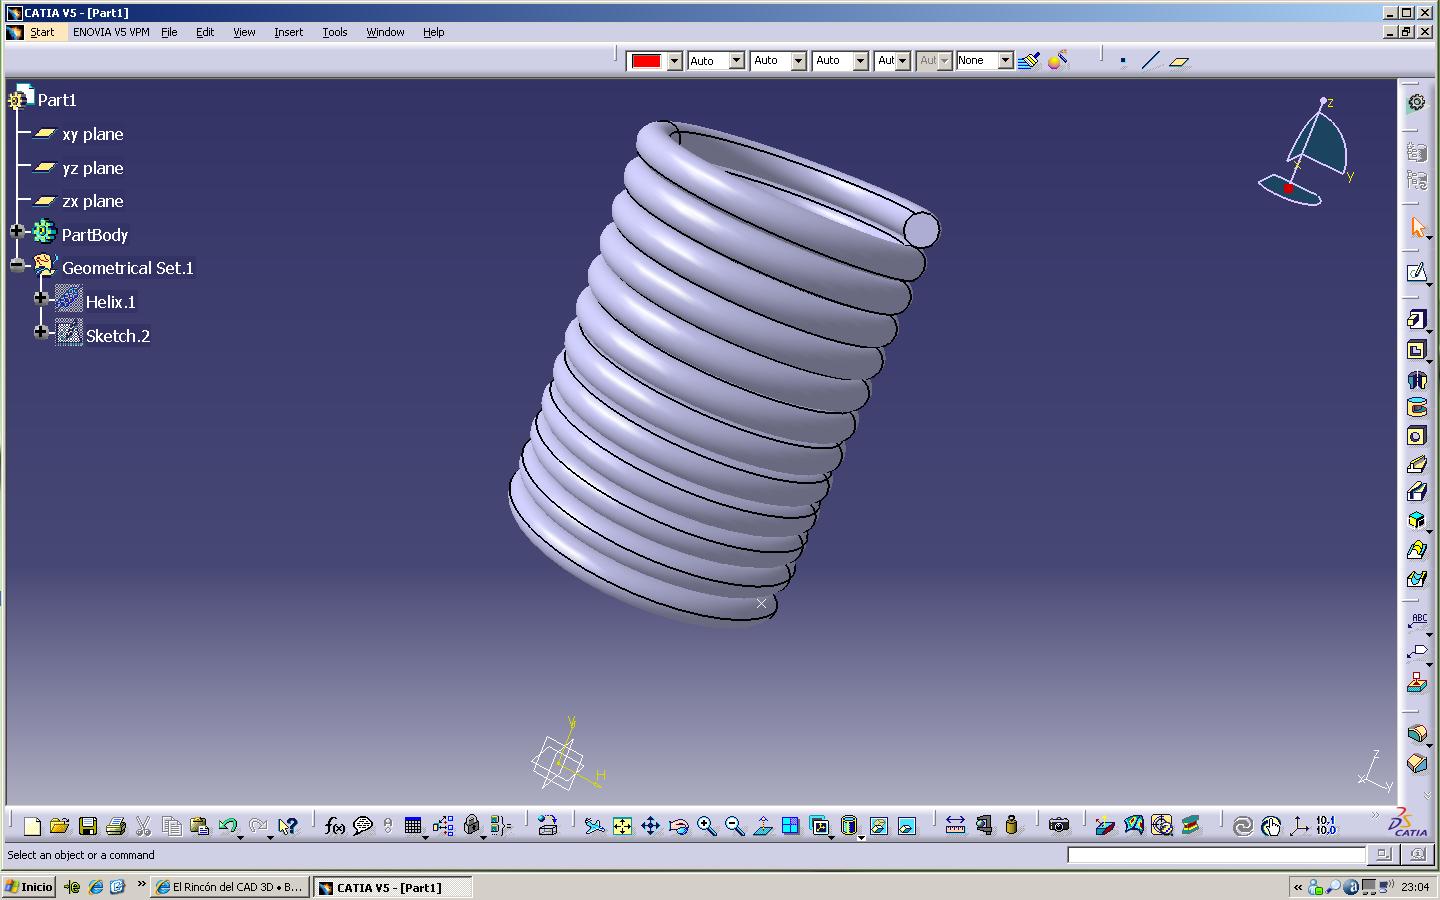Click the Fly mode airplane icon

[594, 826]
